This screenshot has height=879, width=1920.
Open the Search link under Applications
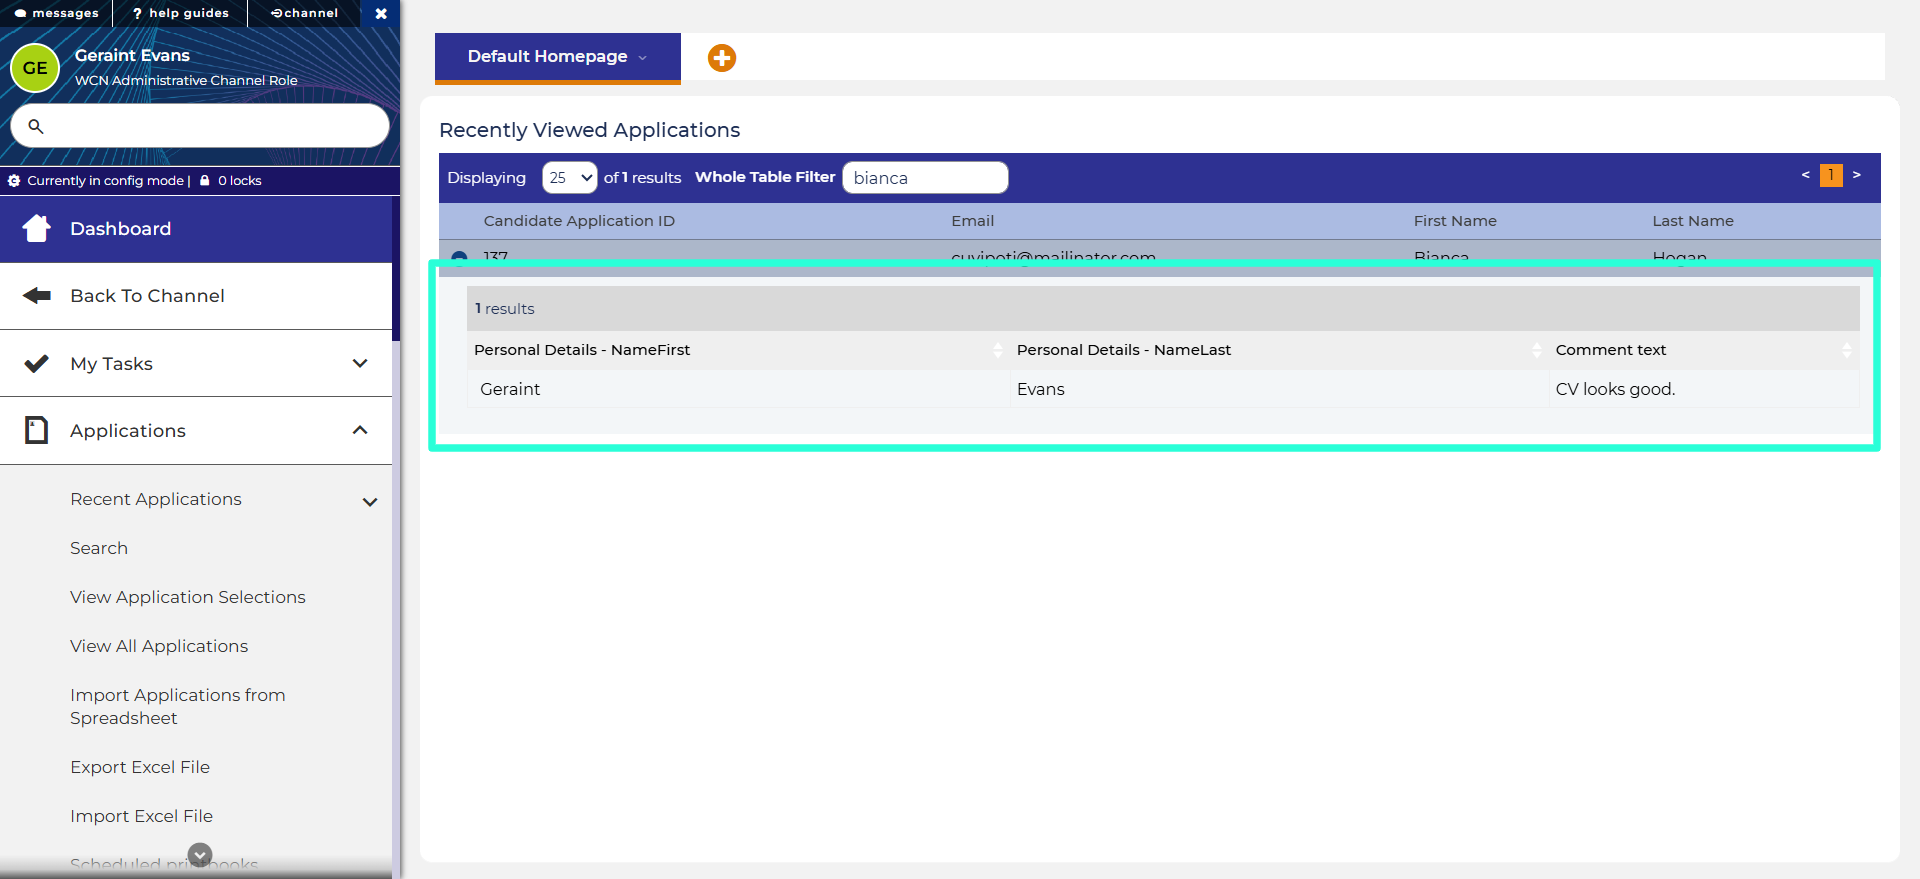click(x=99, y=548)
